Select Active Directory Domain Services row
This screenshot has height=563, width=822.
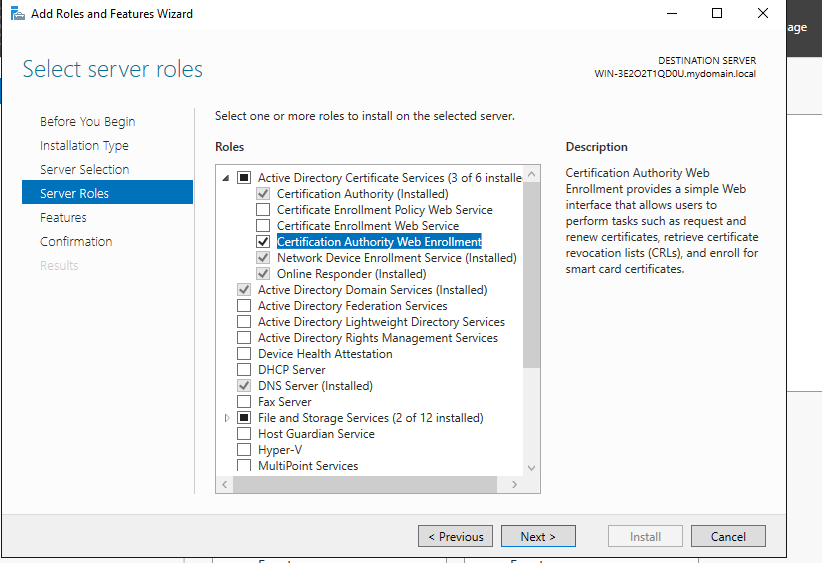(x=373, y=290)
